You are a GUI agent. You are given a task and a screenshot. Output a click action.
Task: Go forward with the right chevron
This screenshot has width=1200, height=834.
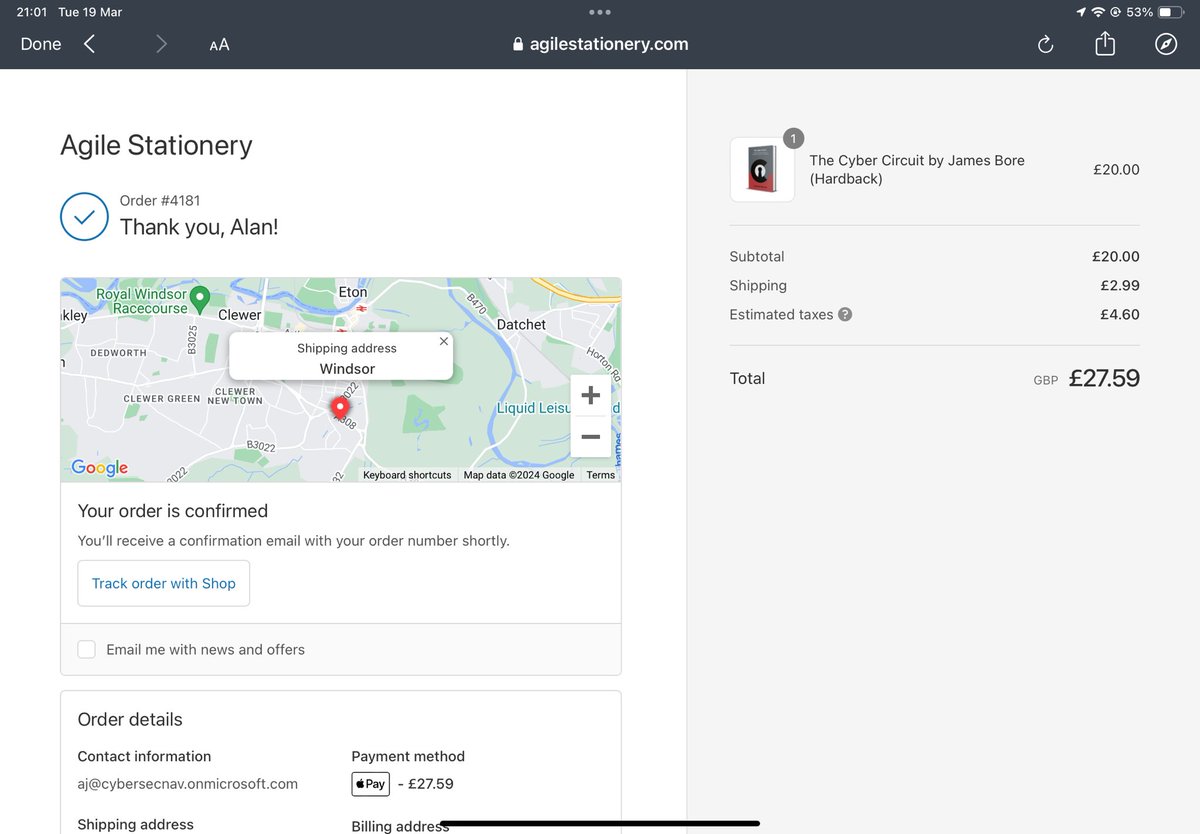coord(161,44)
